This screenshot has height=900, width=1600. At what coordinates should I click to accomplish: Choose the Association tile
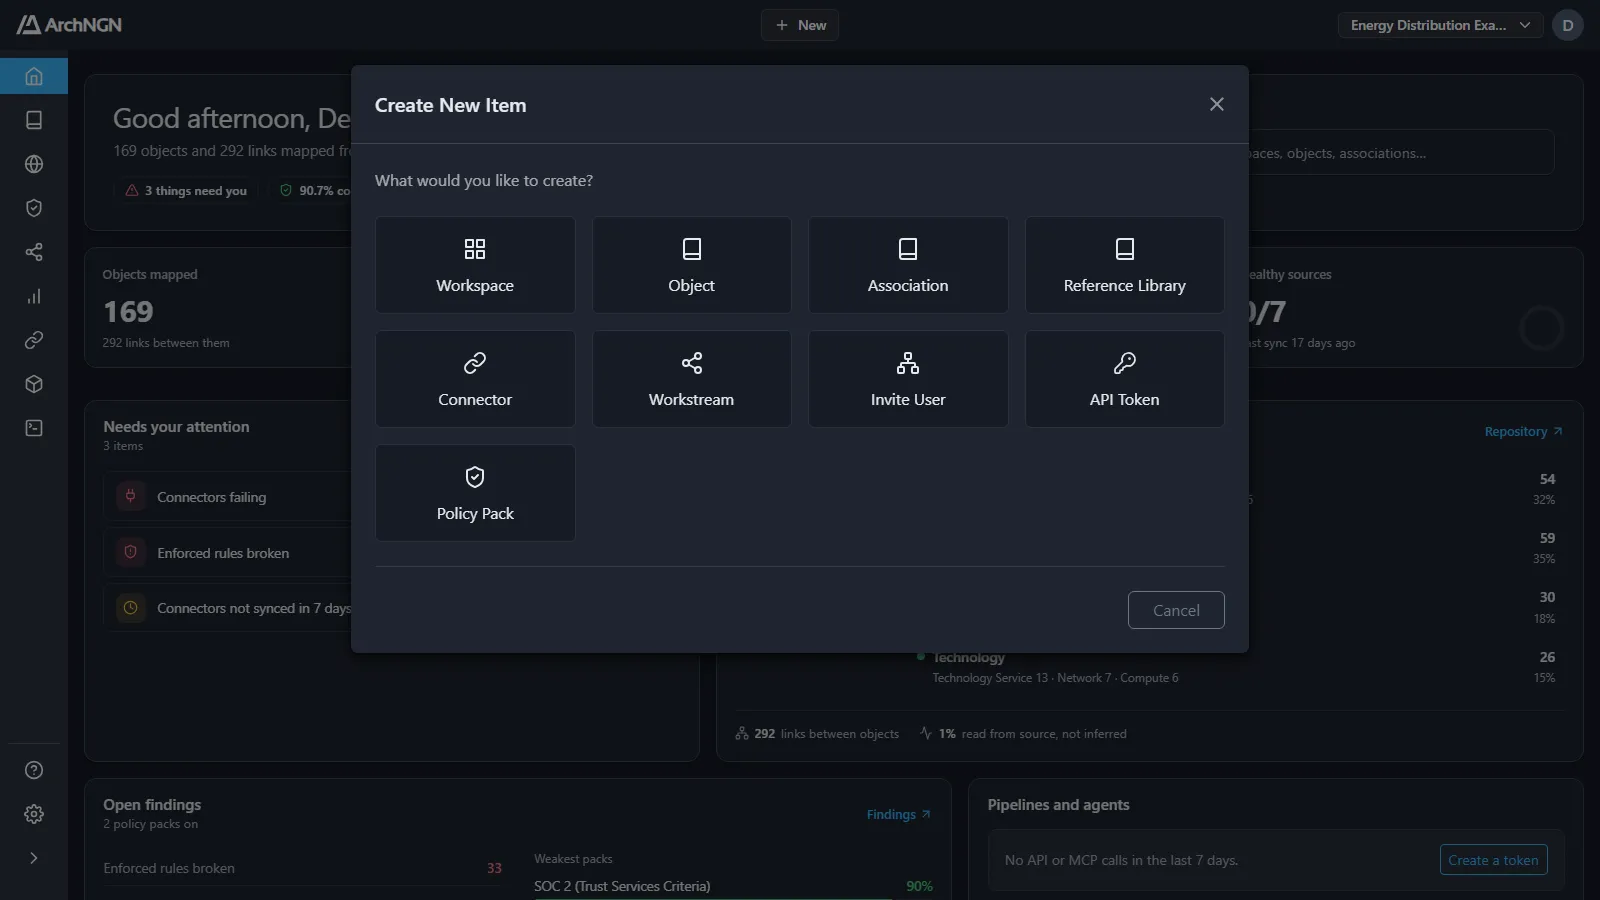(x=908, y=265)
